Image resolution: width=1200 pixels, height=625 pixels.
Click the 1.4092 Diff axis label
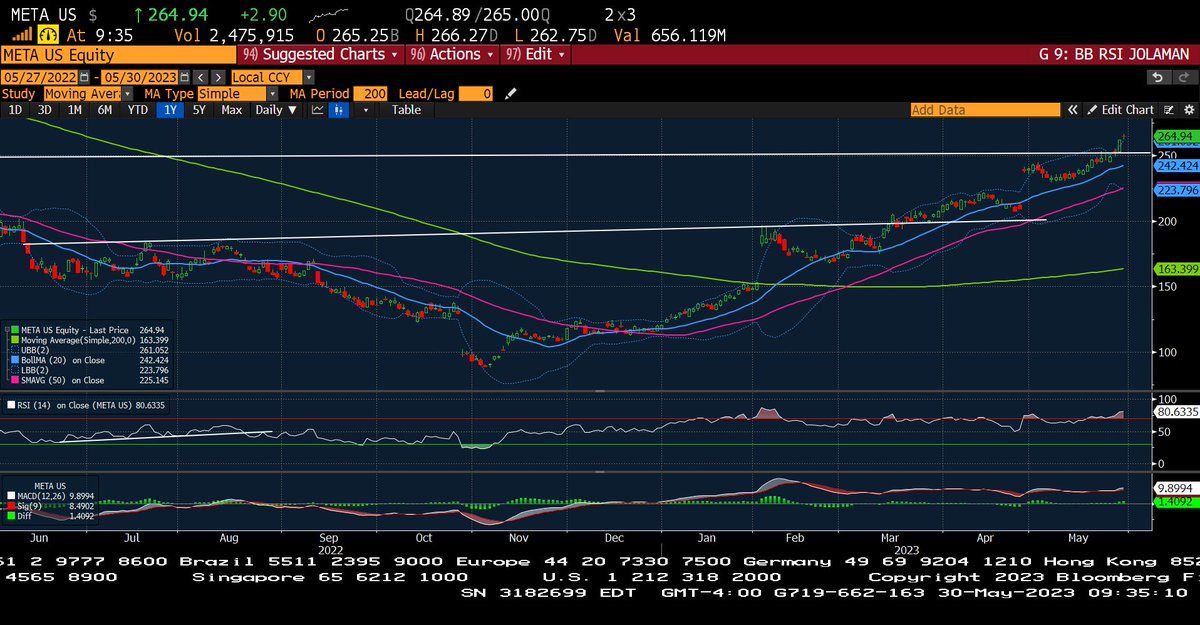click(1175, 503)
